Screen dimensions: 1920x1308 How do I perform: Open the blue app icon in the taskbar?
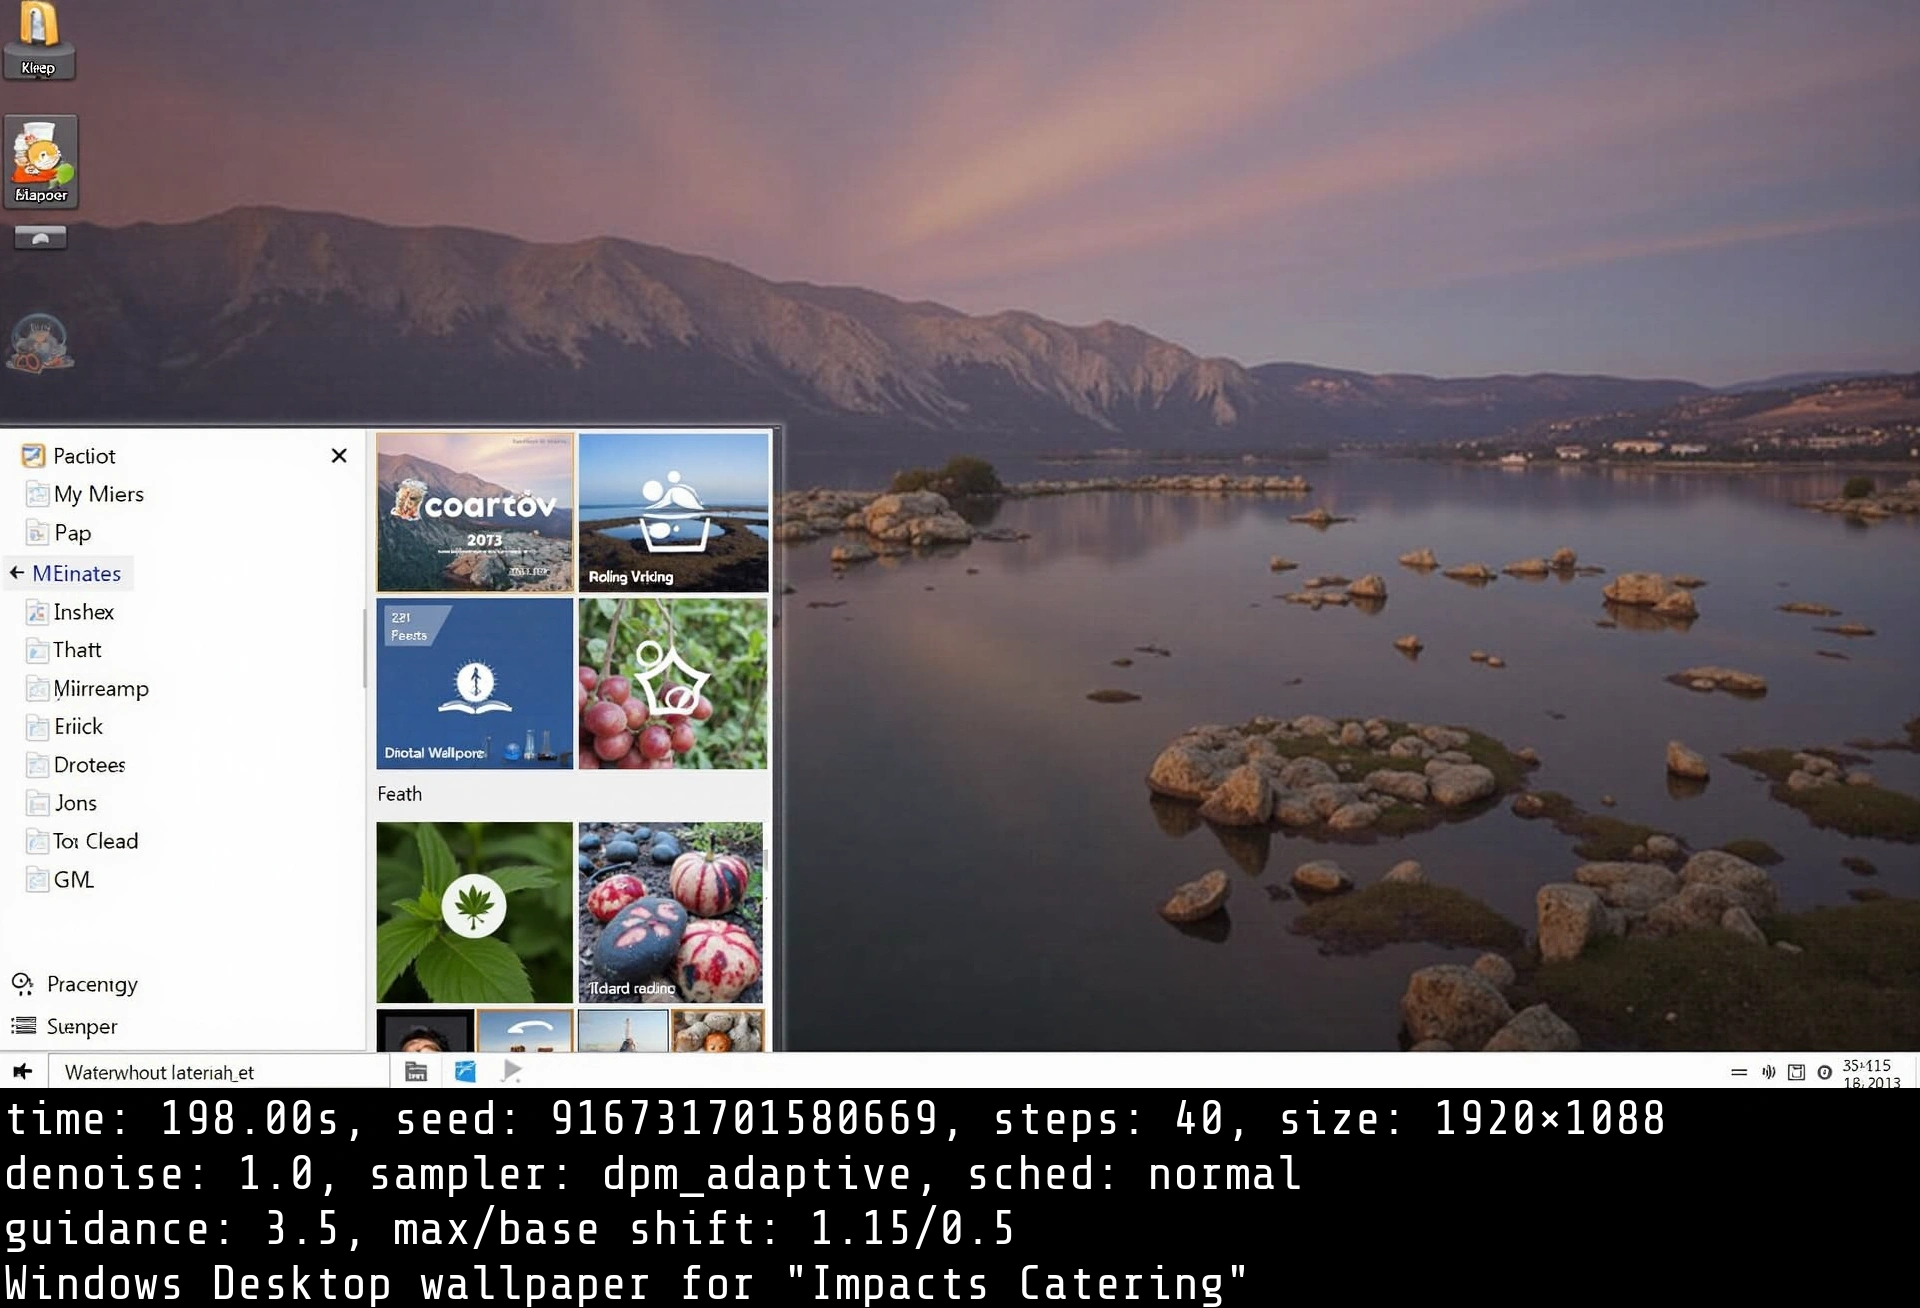[x=465, y=1070]
